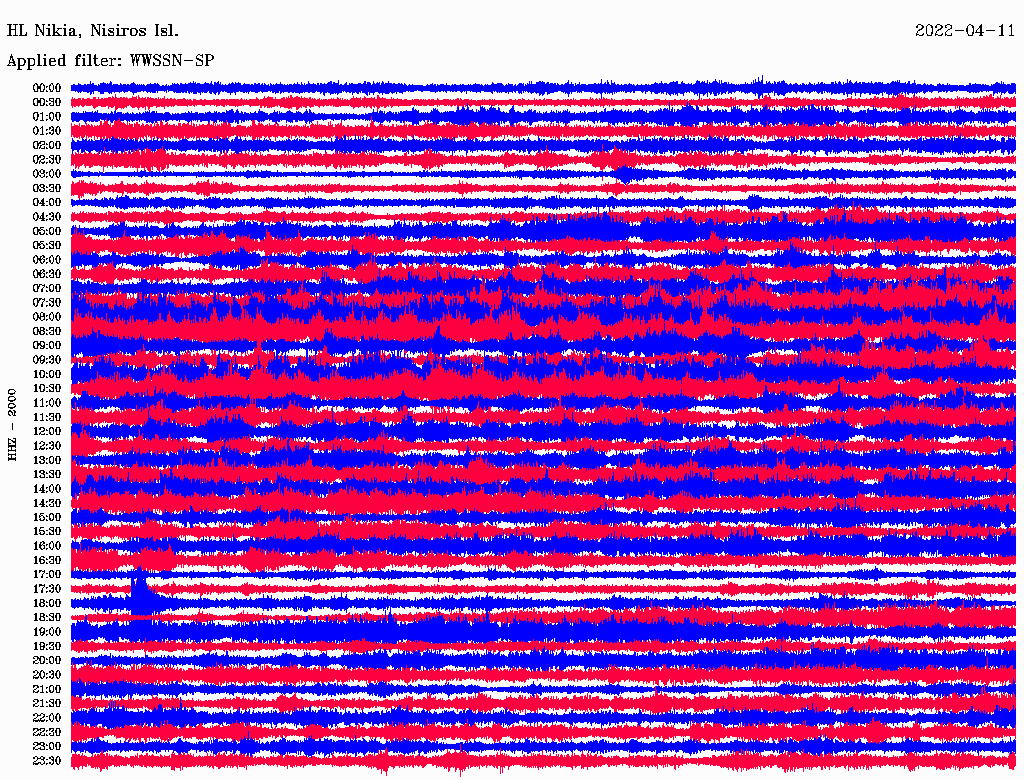Click the large blue event spike near 17:30
The width and height of the screenshot is (1024, 780).
[x=139, y=592]
